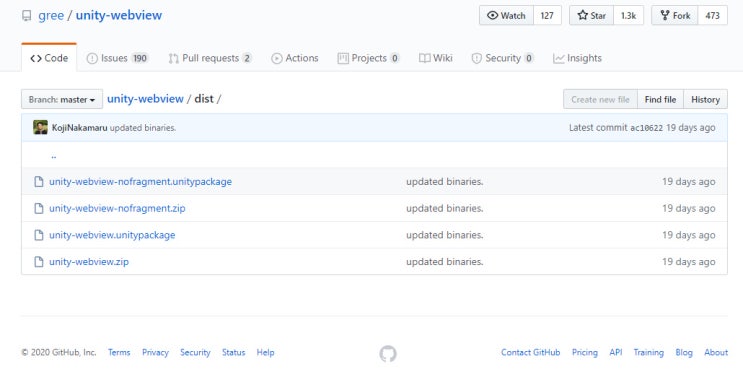Click the GitHub Octocat logo in footer
The height and width of the screenshot is (377, 743).
coord(388,354)
